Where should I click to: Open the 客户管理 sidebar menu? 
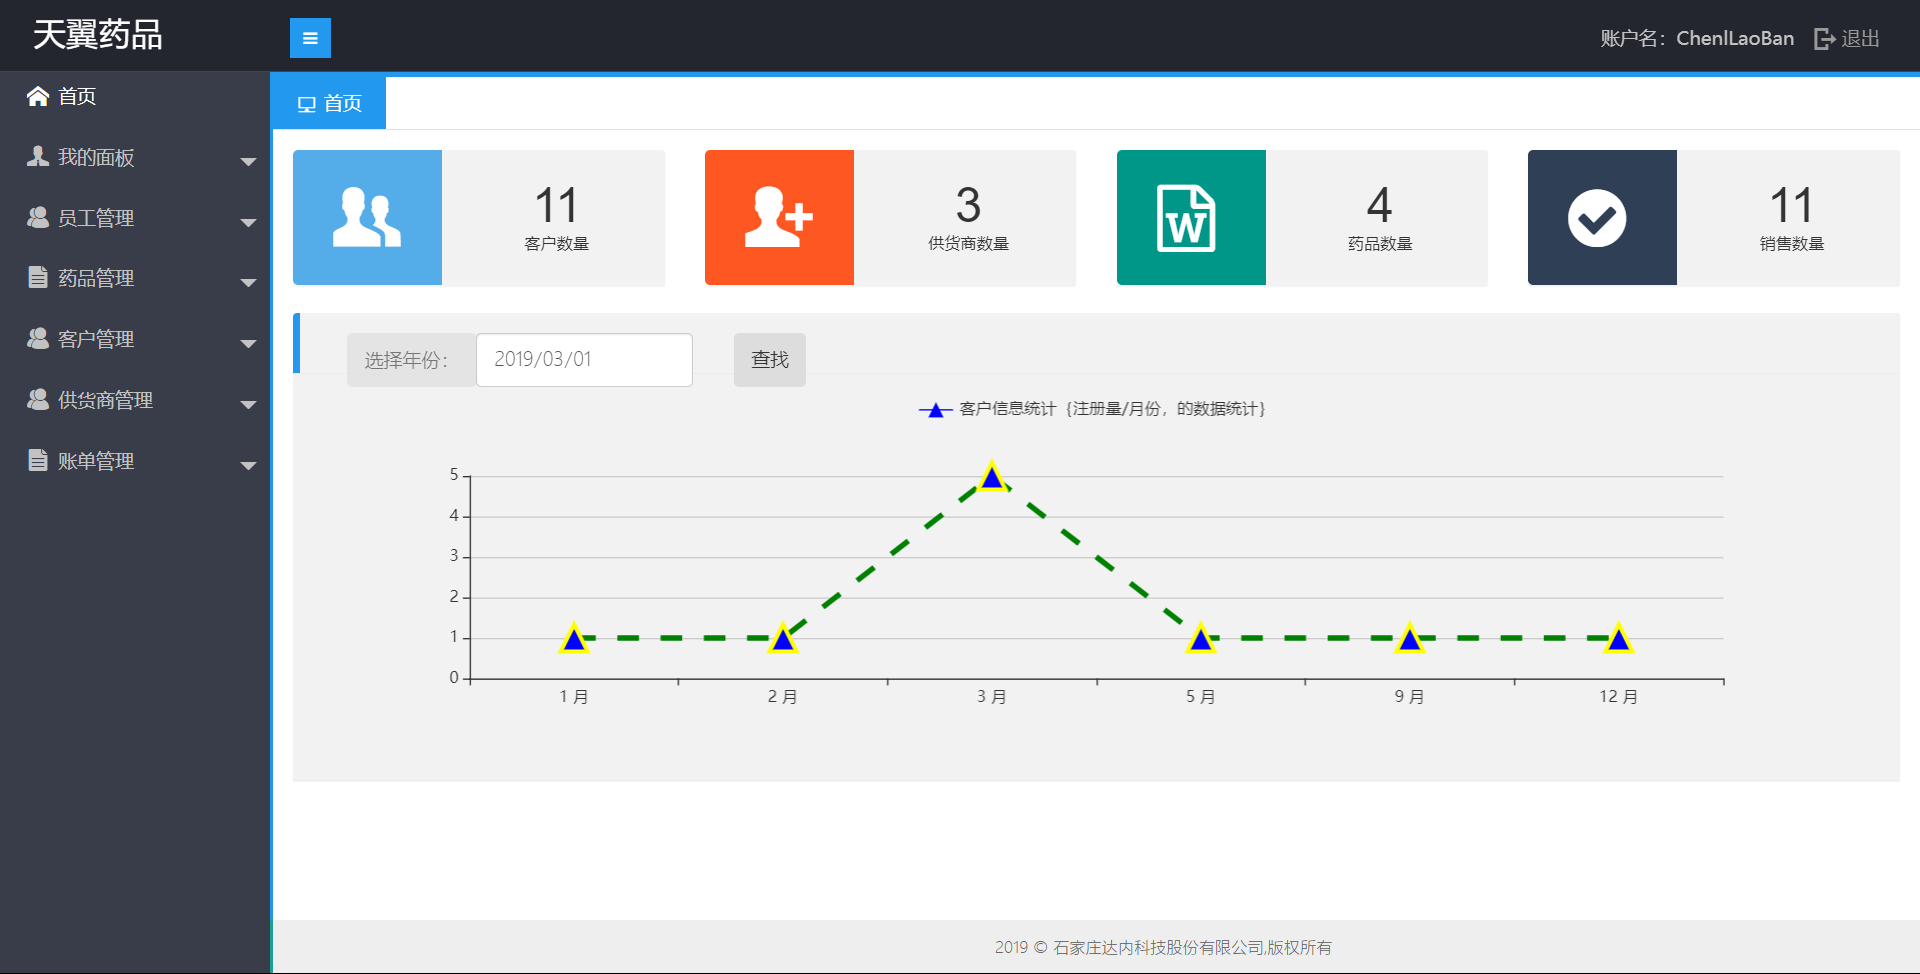pyautogui.click(x=96, y=339)
